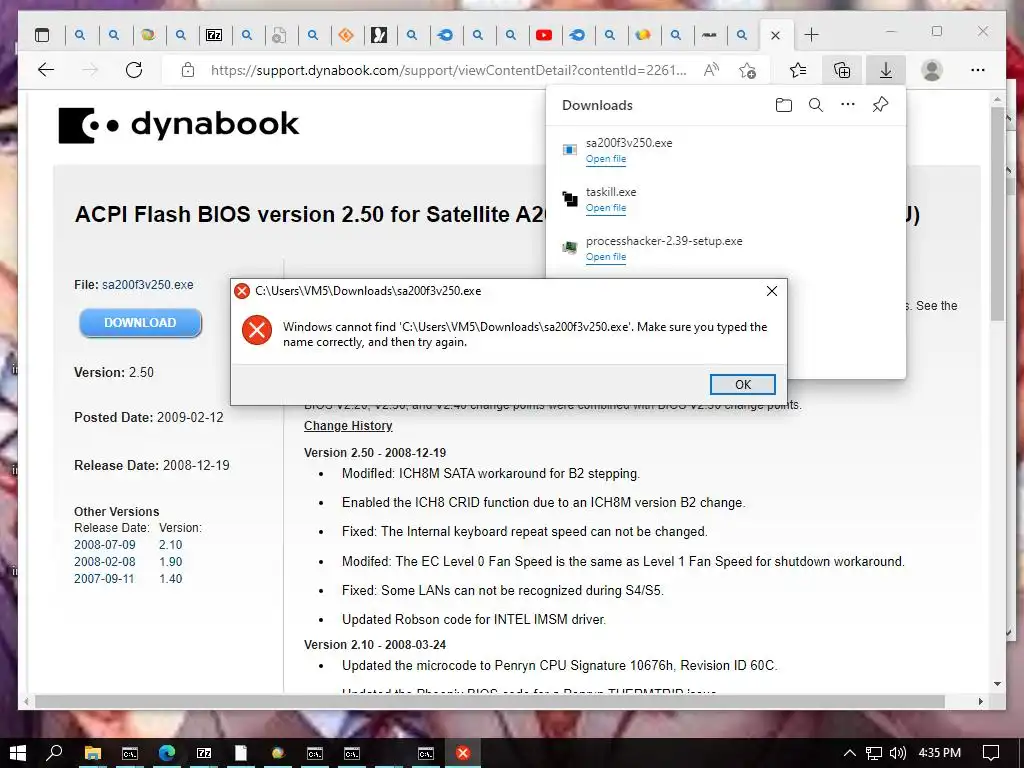1024x768 pixels.
Task: Open file link under processhacker-2.39-setup.exe
Action: 605,257
